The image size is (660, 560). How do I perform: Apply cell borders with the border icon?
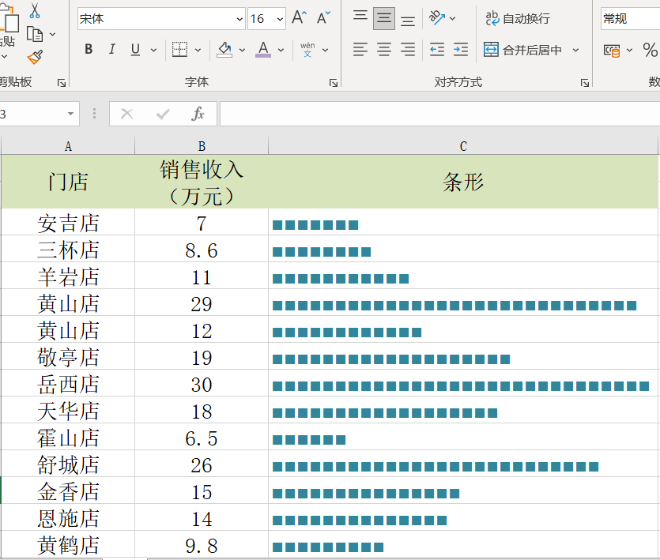179,49
